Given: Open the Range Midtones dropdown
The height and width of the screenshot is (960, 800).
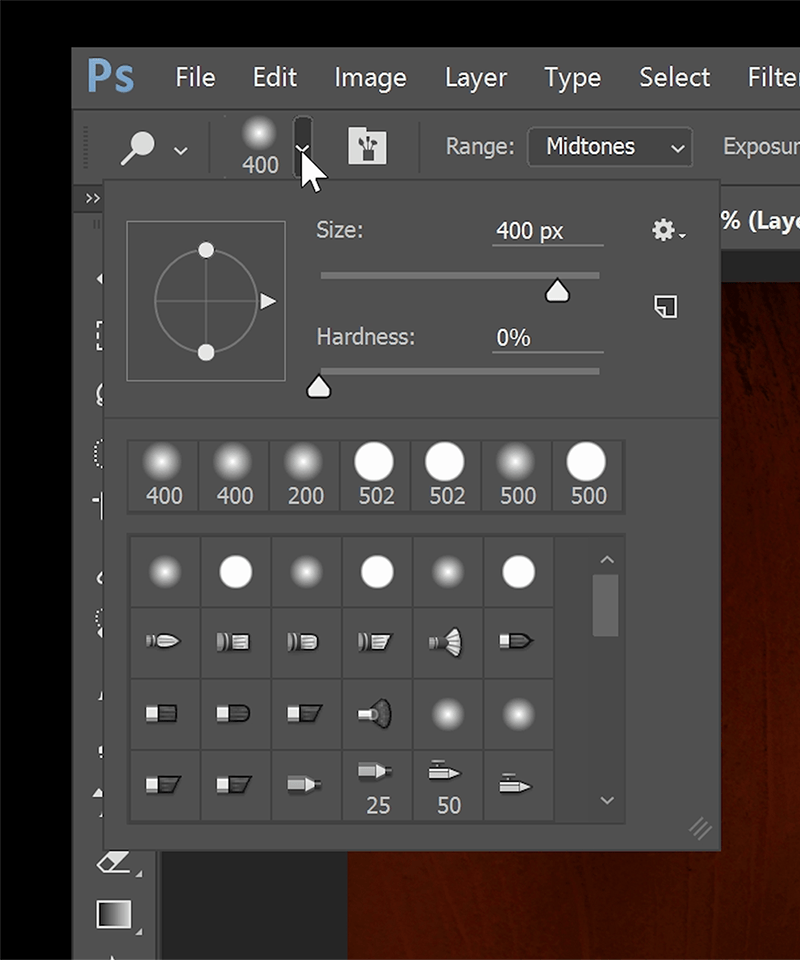Looking at the screenshot, I should [609, 147].
